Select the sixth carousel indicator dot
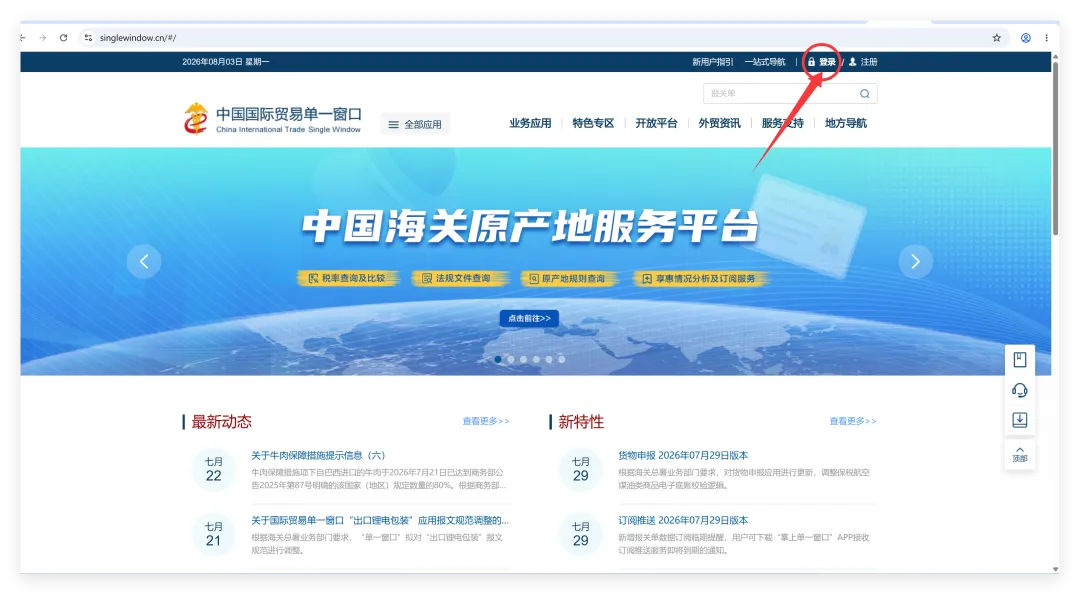This screenshot has height=595, width=1080. [x=561, y=359]
